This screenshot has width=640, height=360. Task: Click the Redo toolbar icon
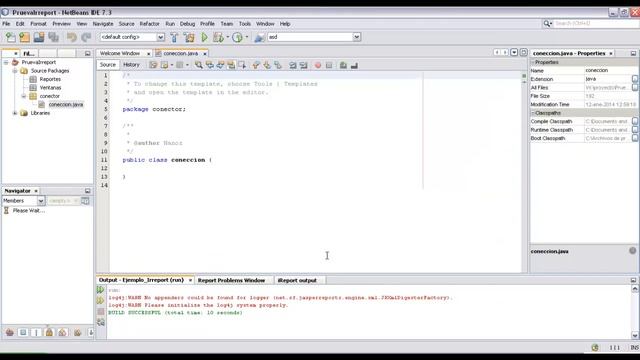[86, 38]
